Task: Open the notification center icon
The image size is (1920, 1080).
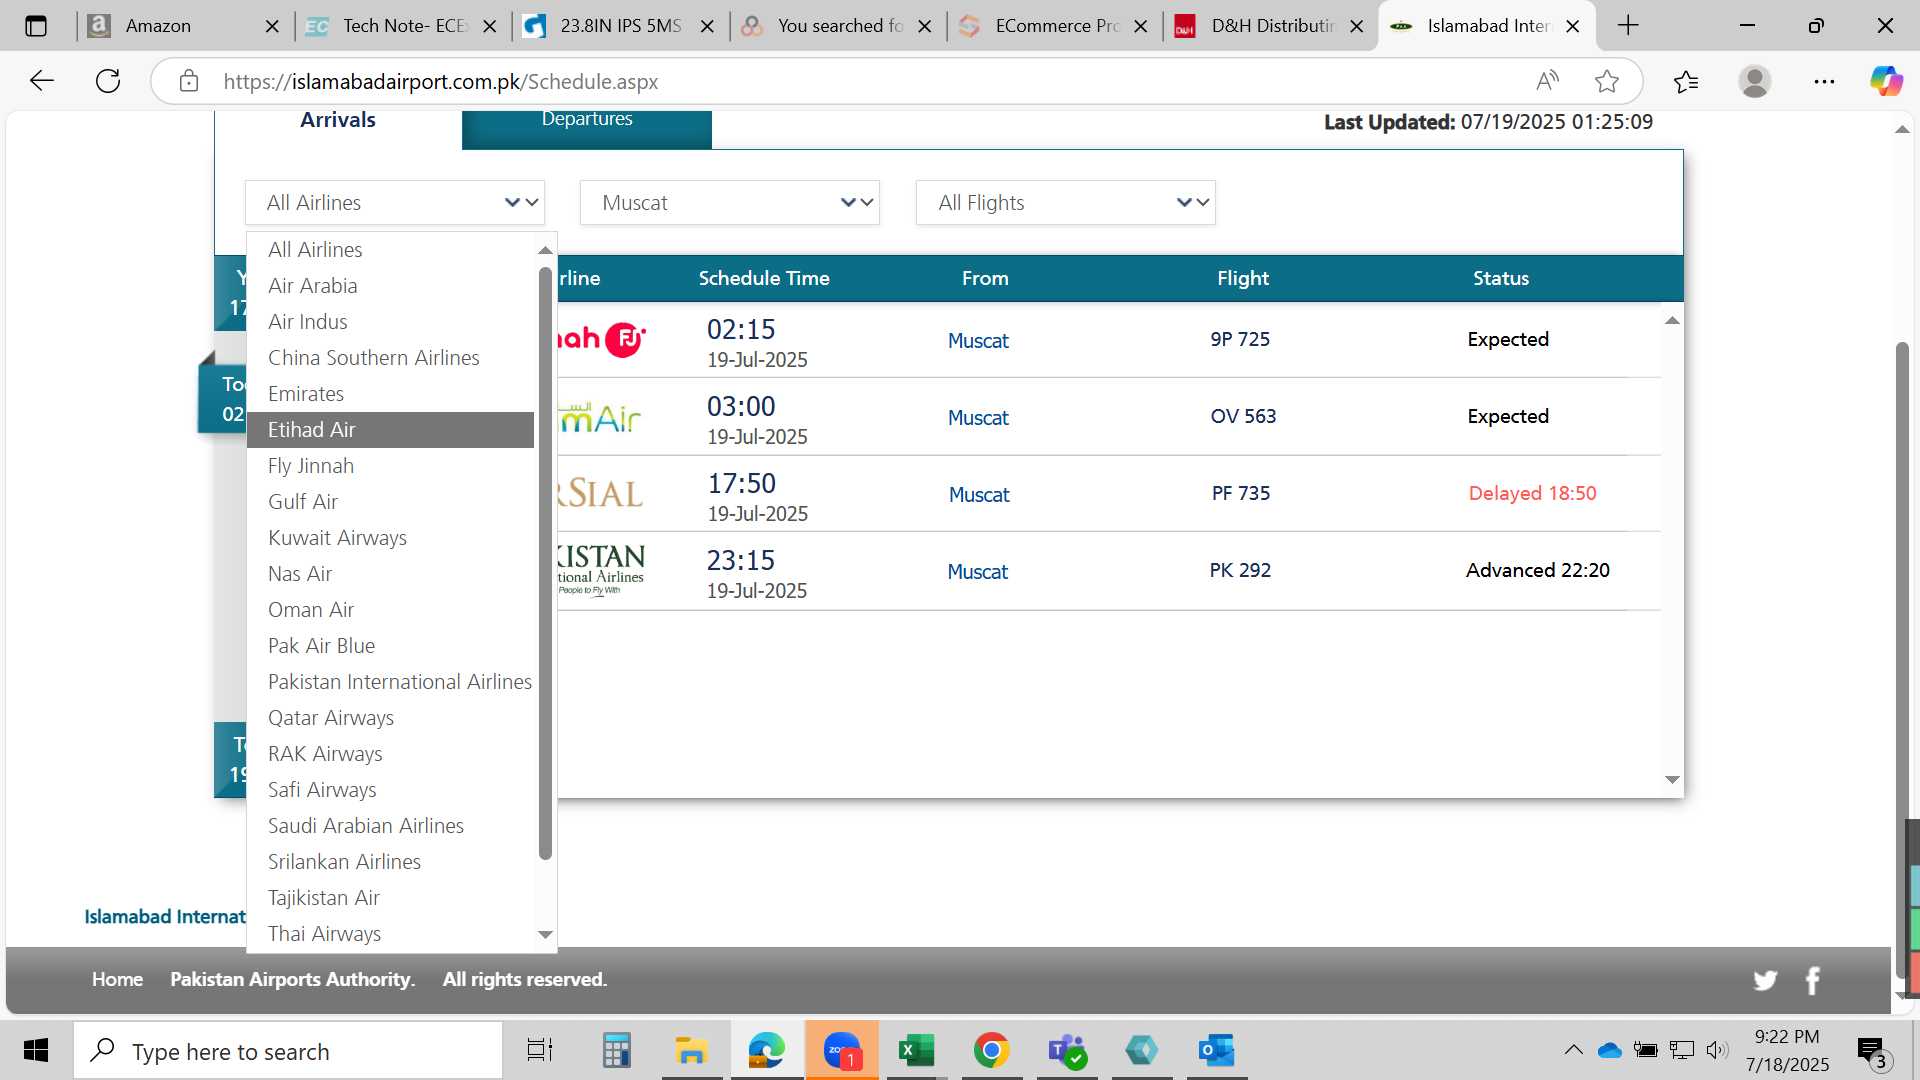Action: 1872,1051
